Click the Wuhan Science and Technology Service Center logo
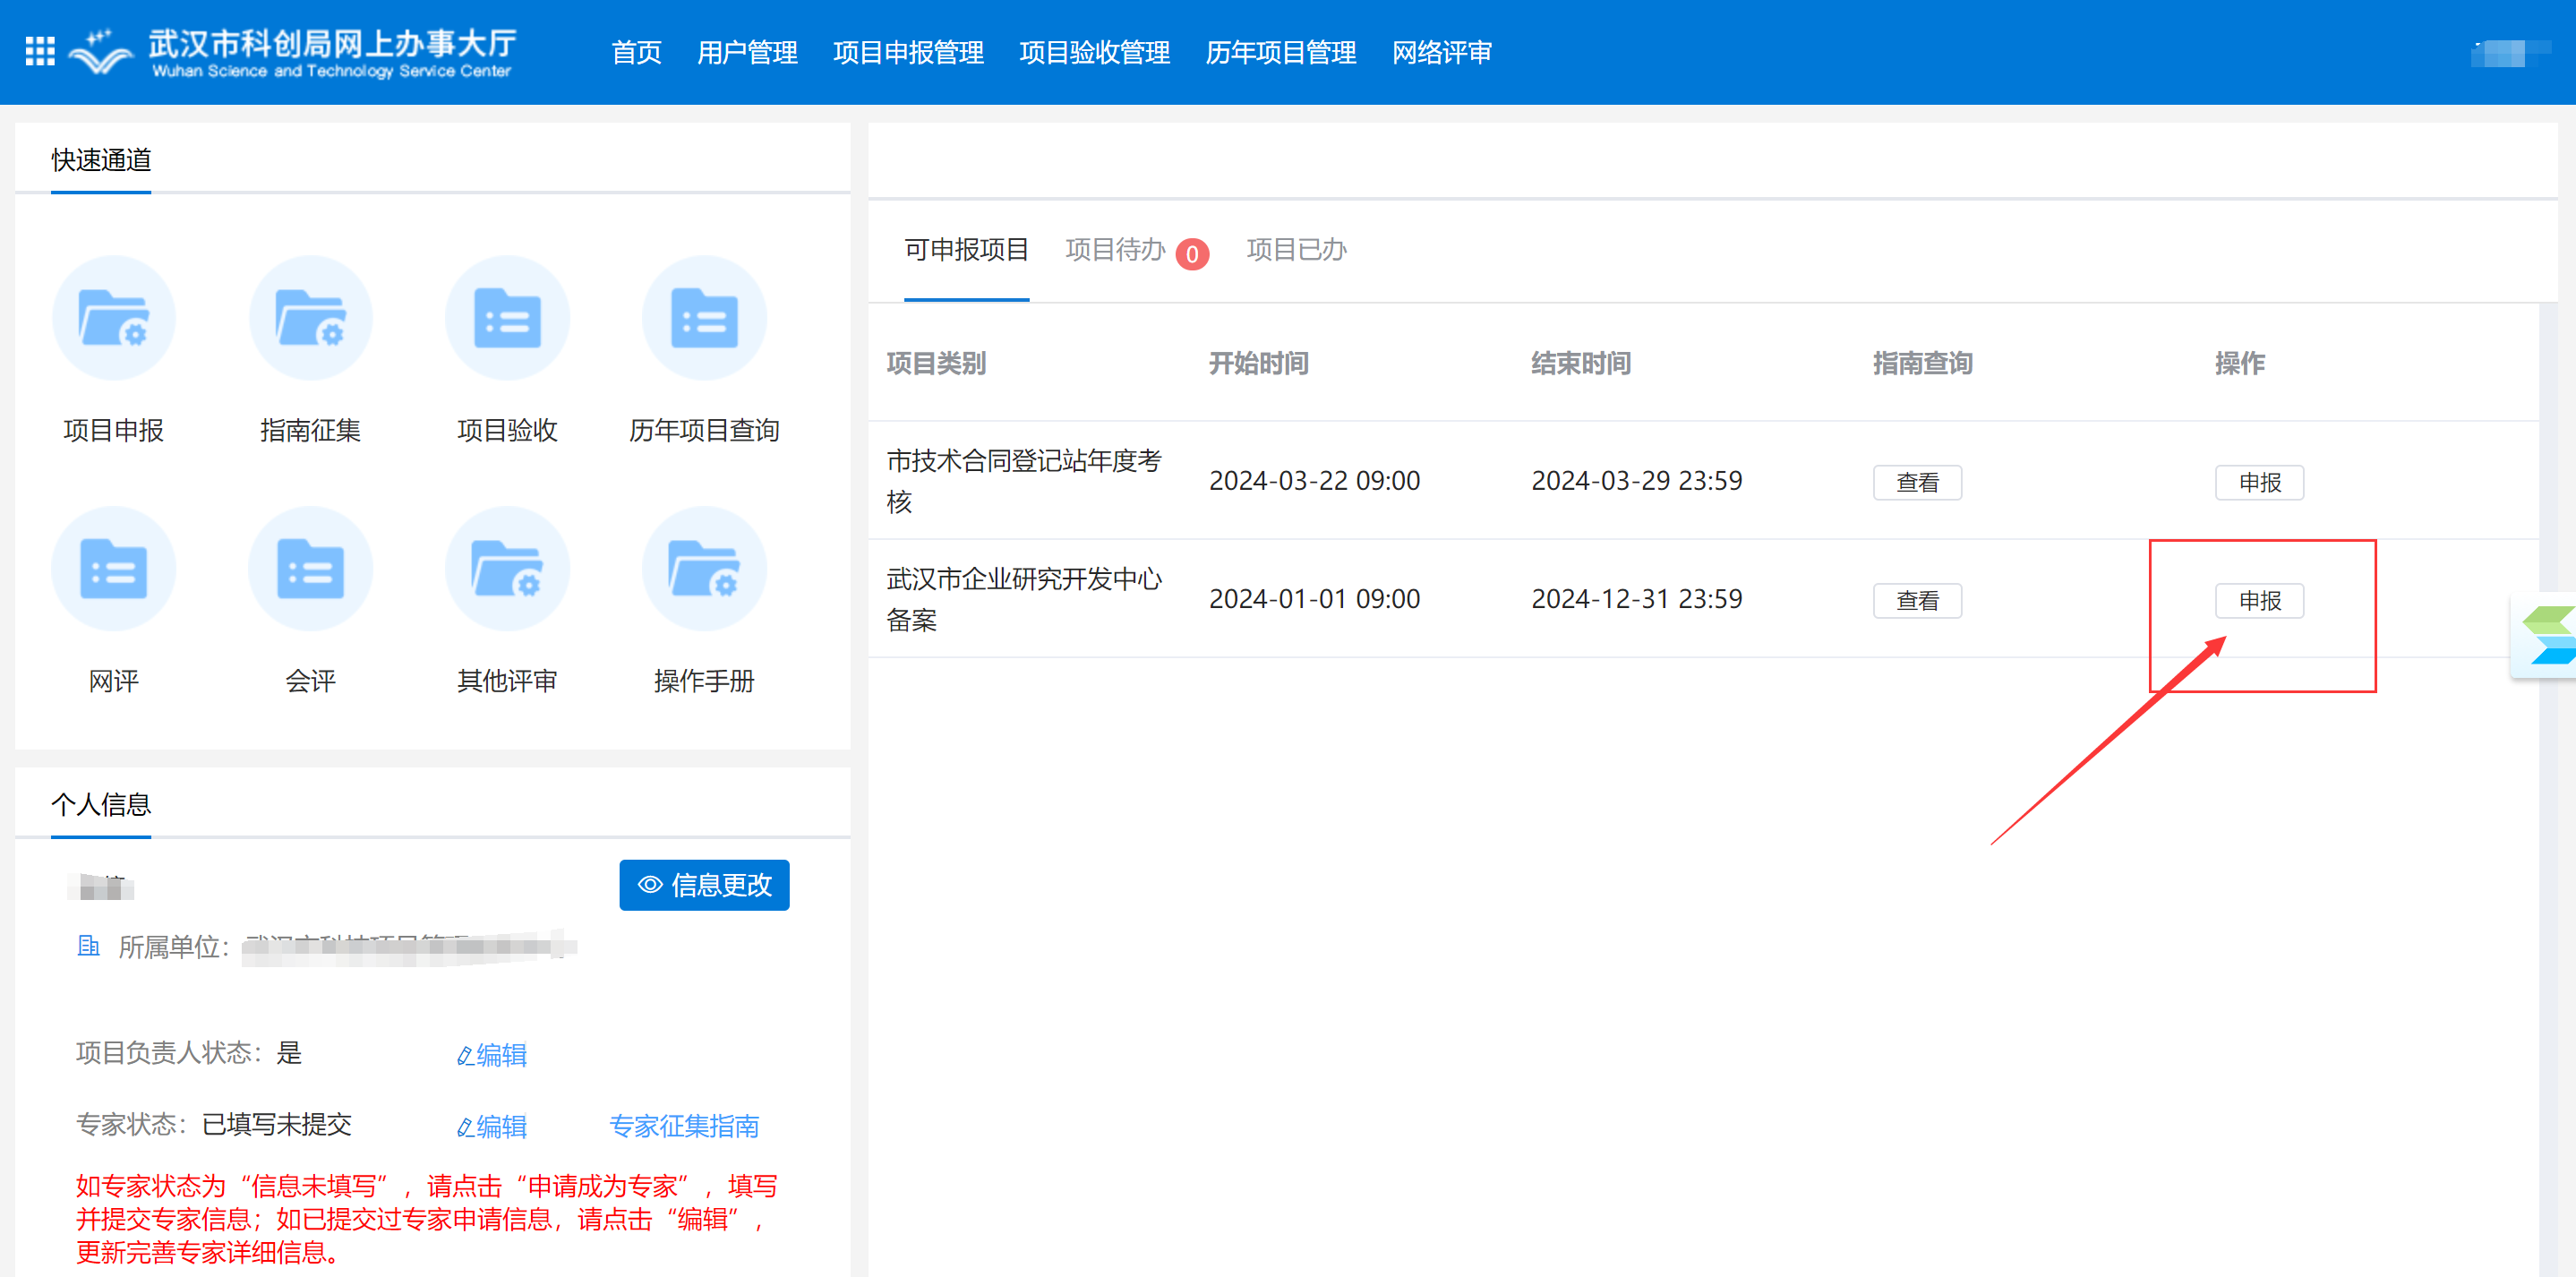 click(x=292, y=52)
